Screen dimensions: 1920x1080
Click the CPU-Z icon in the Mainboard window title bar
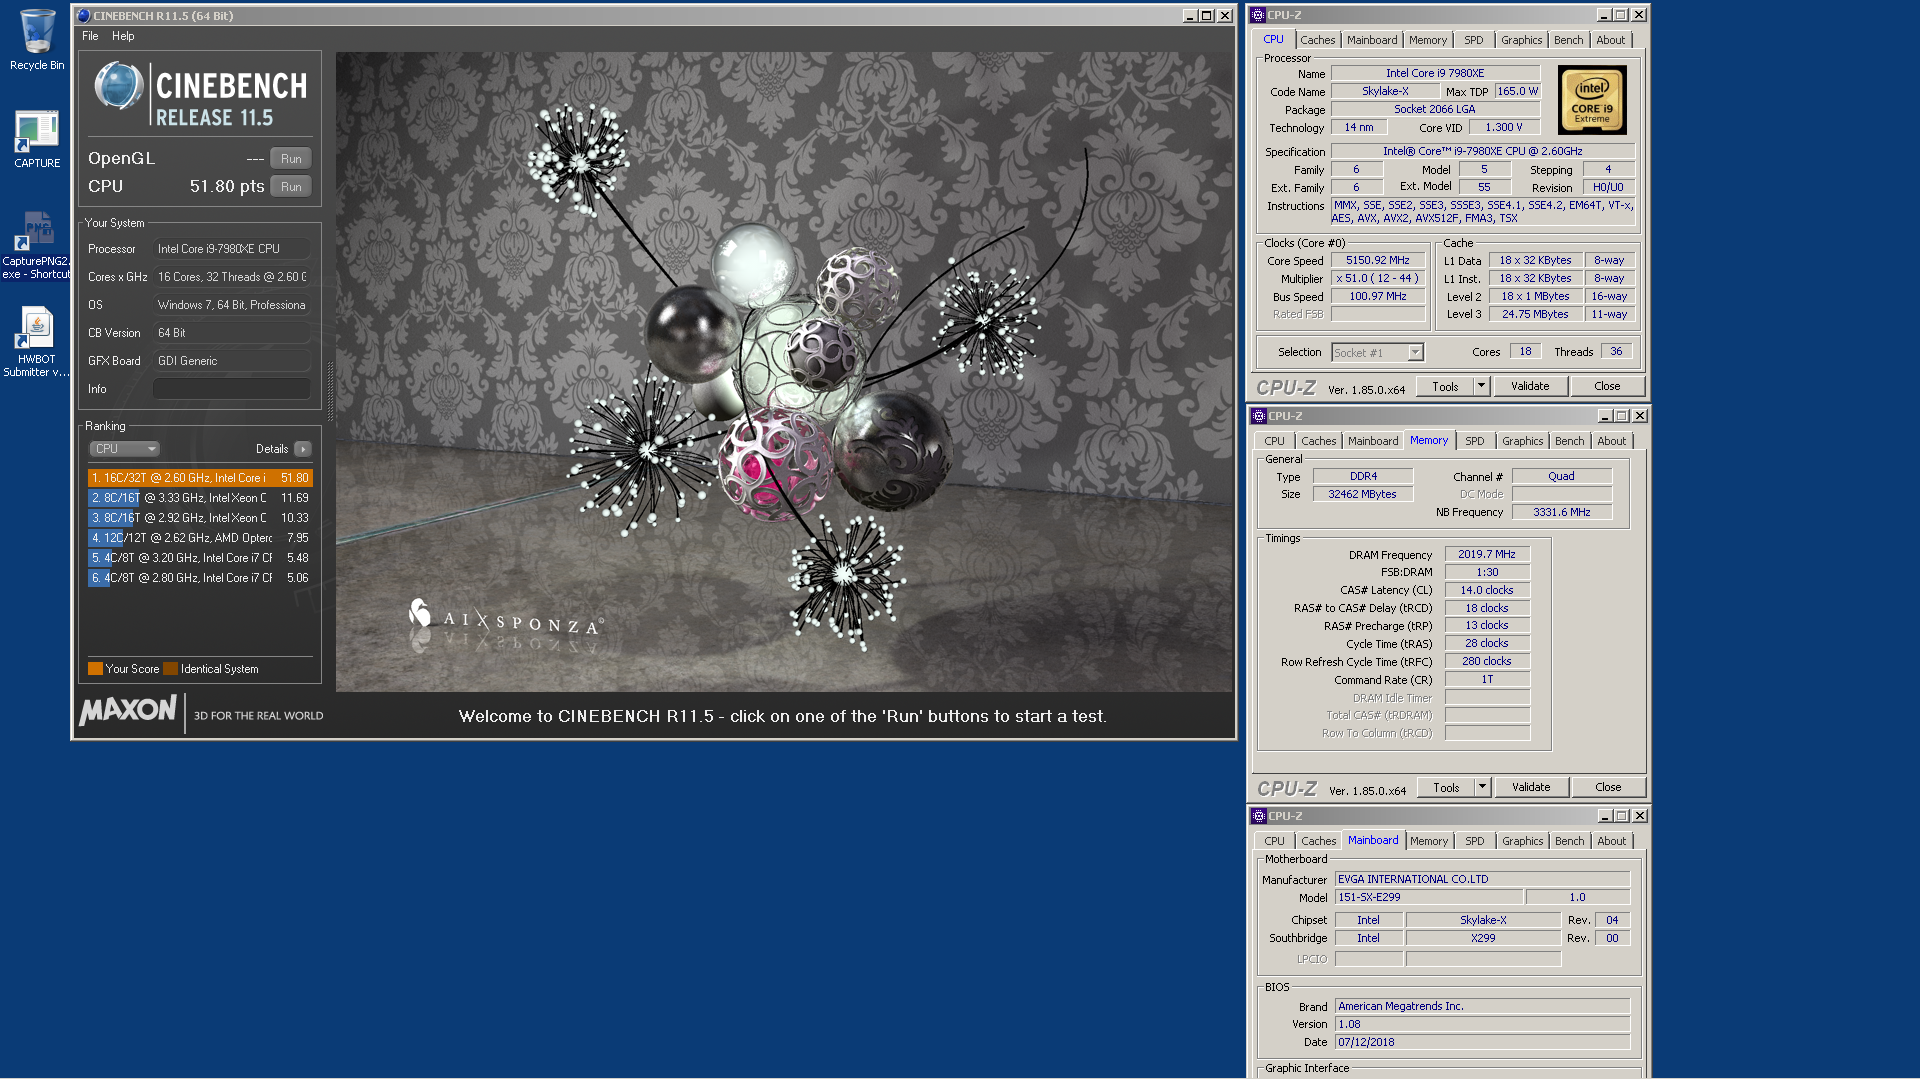pyautogui.click(x=1259, y=816)
